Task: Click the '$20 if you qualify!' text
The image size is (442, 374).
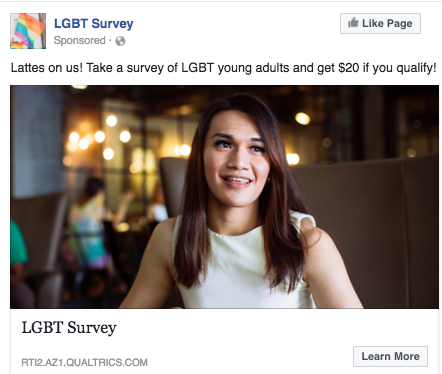Action: [x=387, y=68]
